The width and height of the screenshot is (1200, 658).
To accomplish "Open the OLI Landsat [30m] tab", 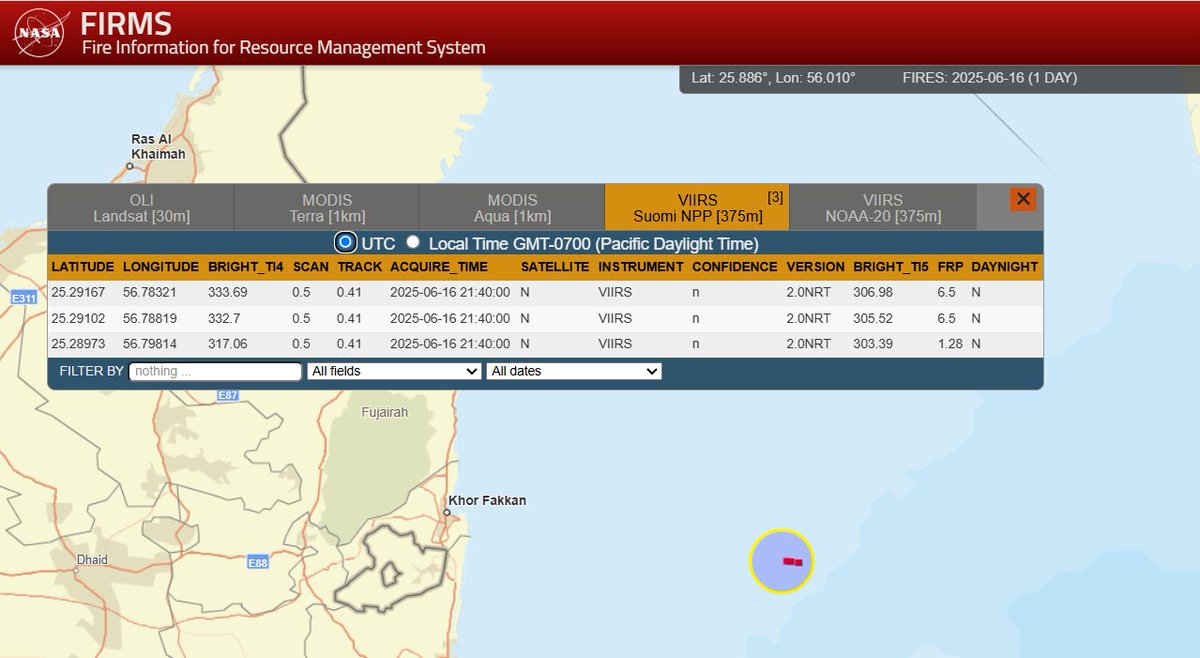I will pos(141,208).
